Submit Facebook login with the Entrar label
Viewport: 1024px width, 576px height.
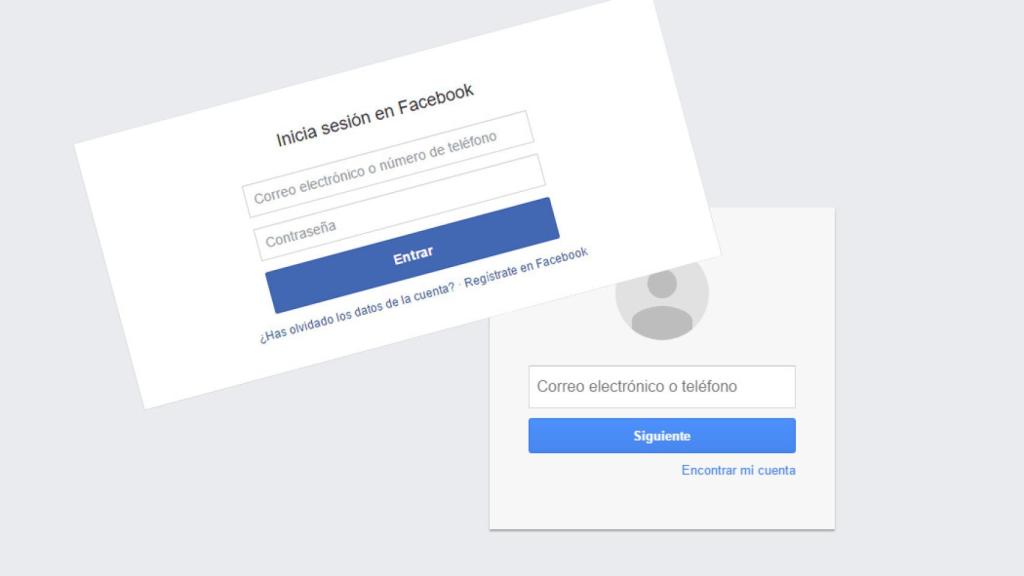413,255
